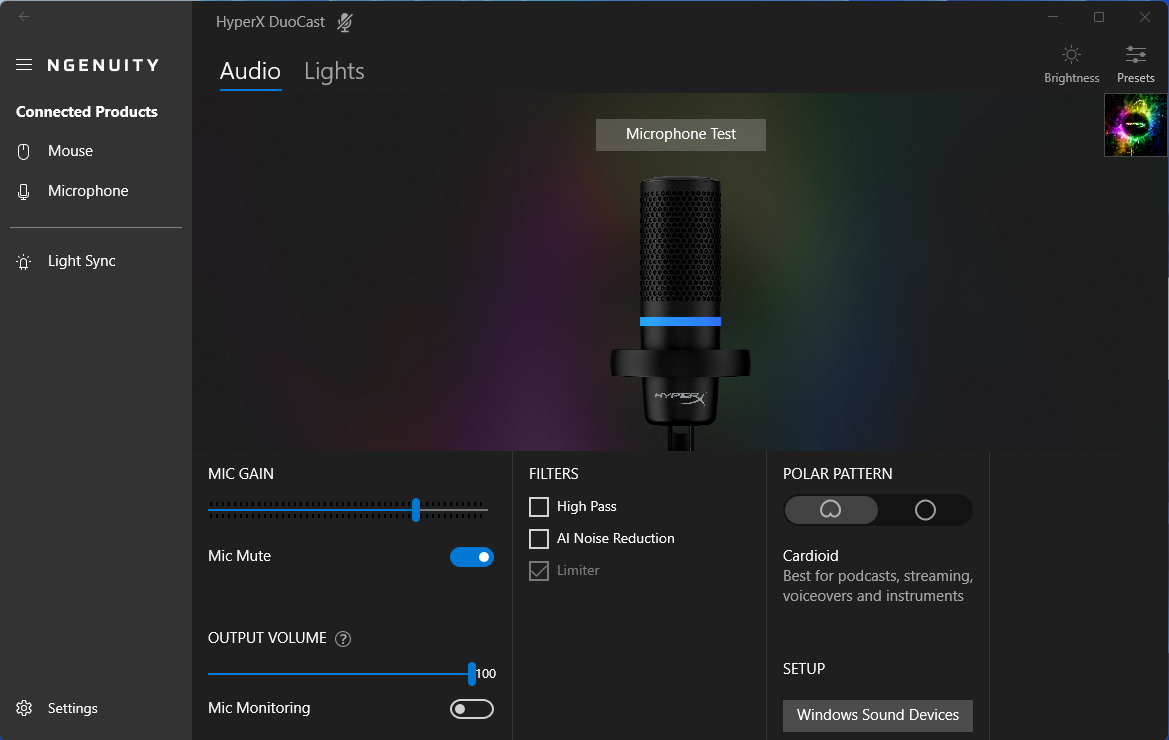
Task: Select Microphone under Connected Products
Action: (x=88, y=190)
